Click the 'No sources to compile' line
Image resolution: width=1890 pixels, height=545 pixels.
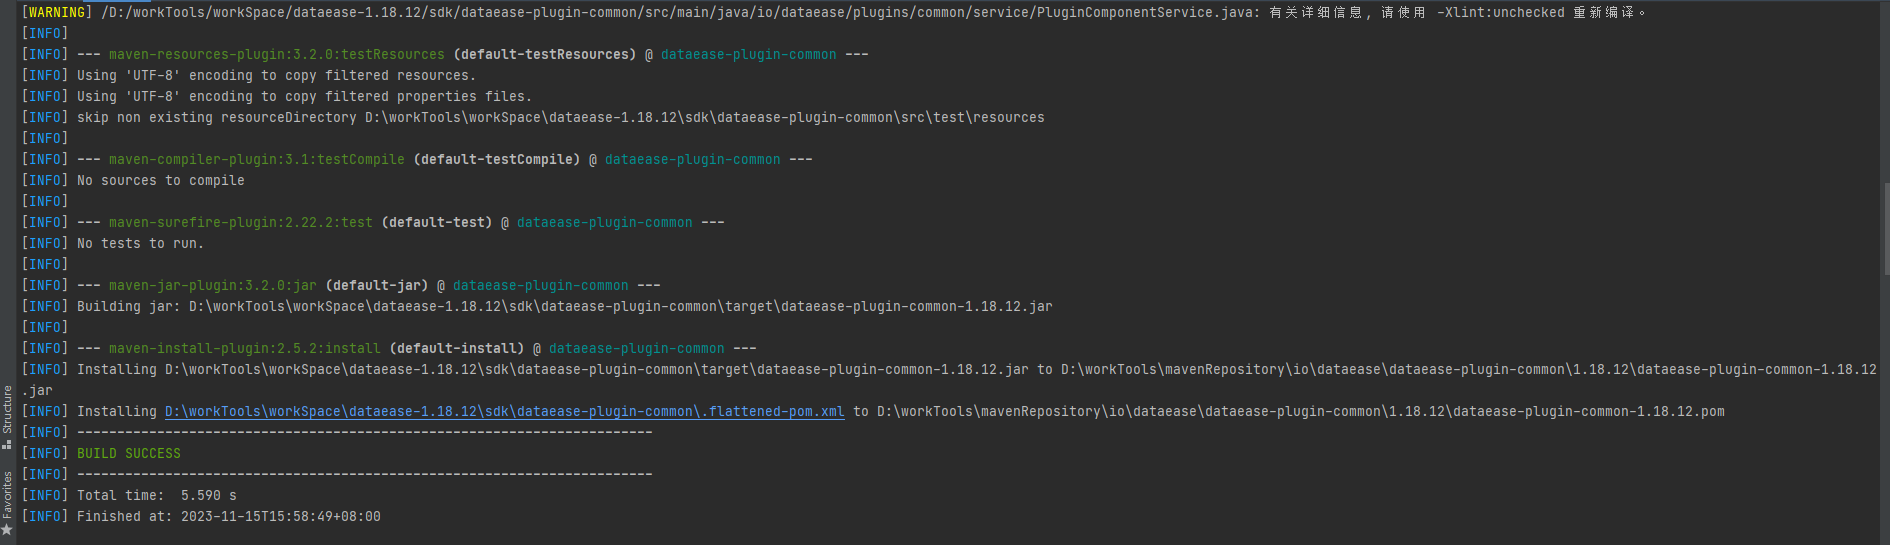coord(133,180)
